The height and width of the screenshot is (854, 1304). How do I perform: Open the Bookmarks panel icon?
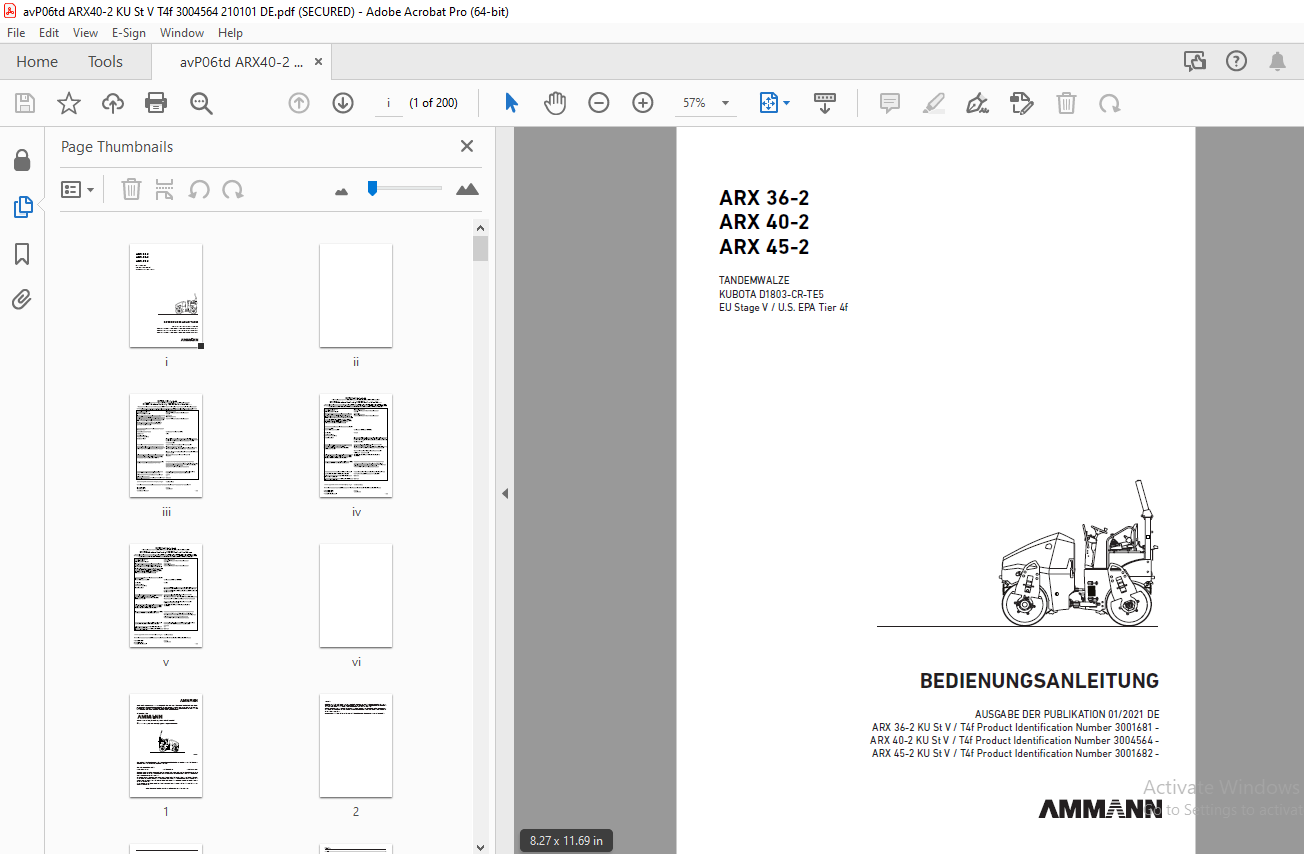(x=22, y=254)
